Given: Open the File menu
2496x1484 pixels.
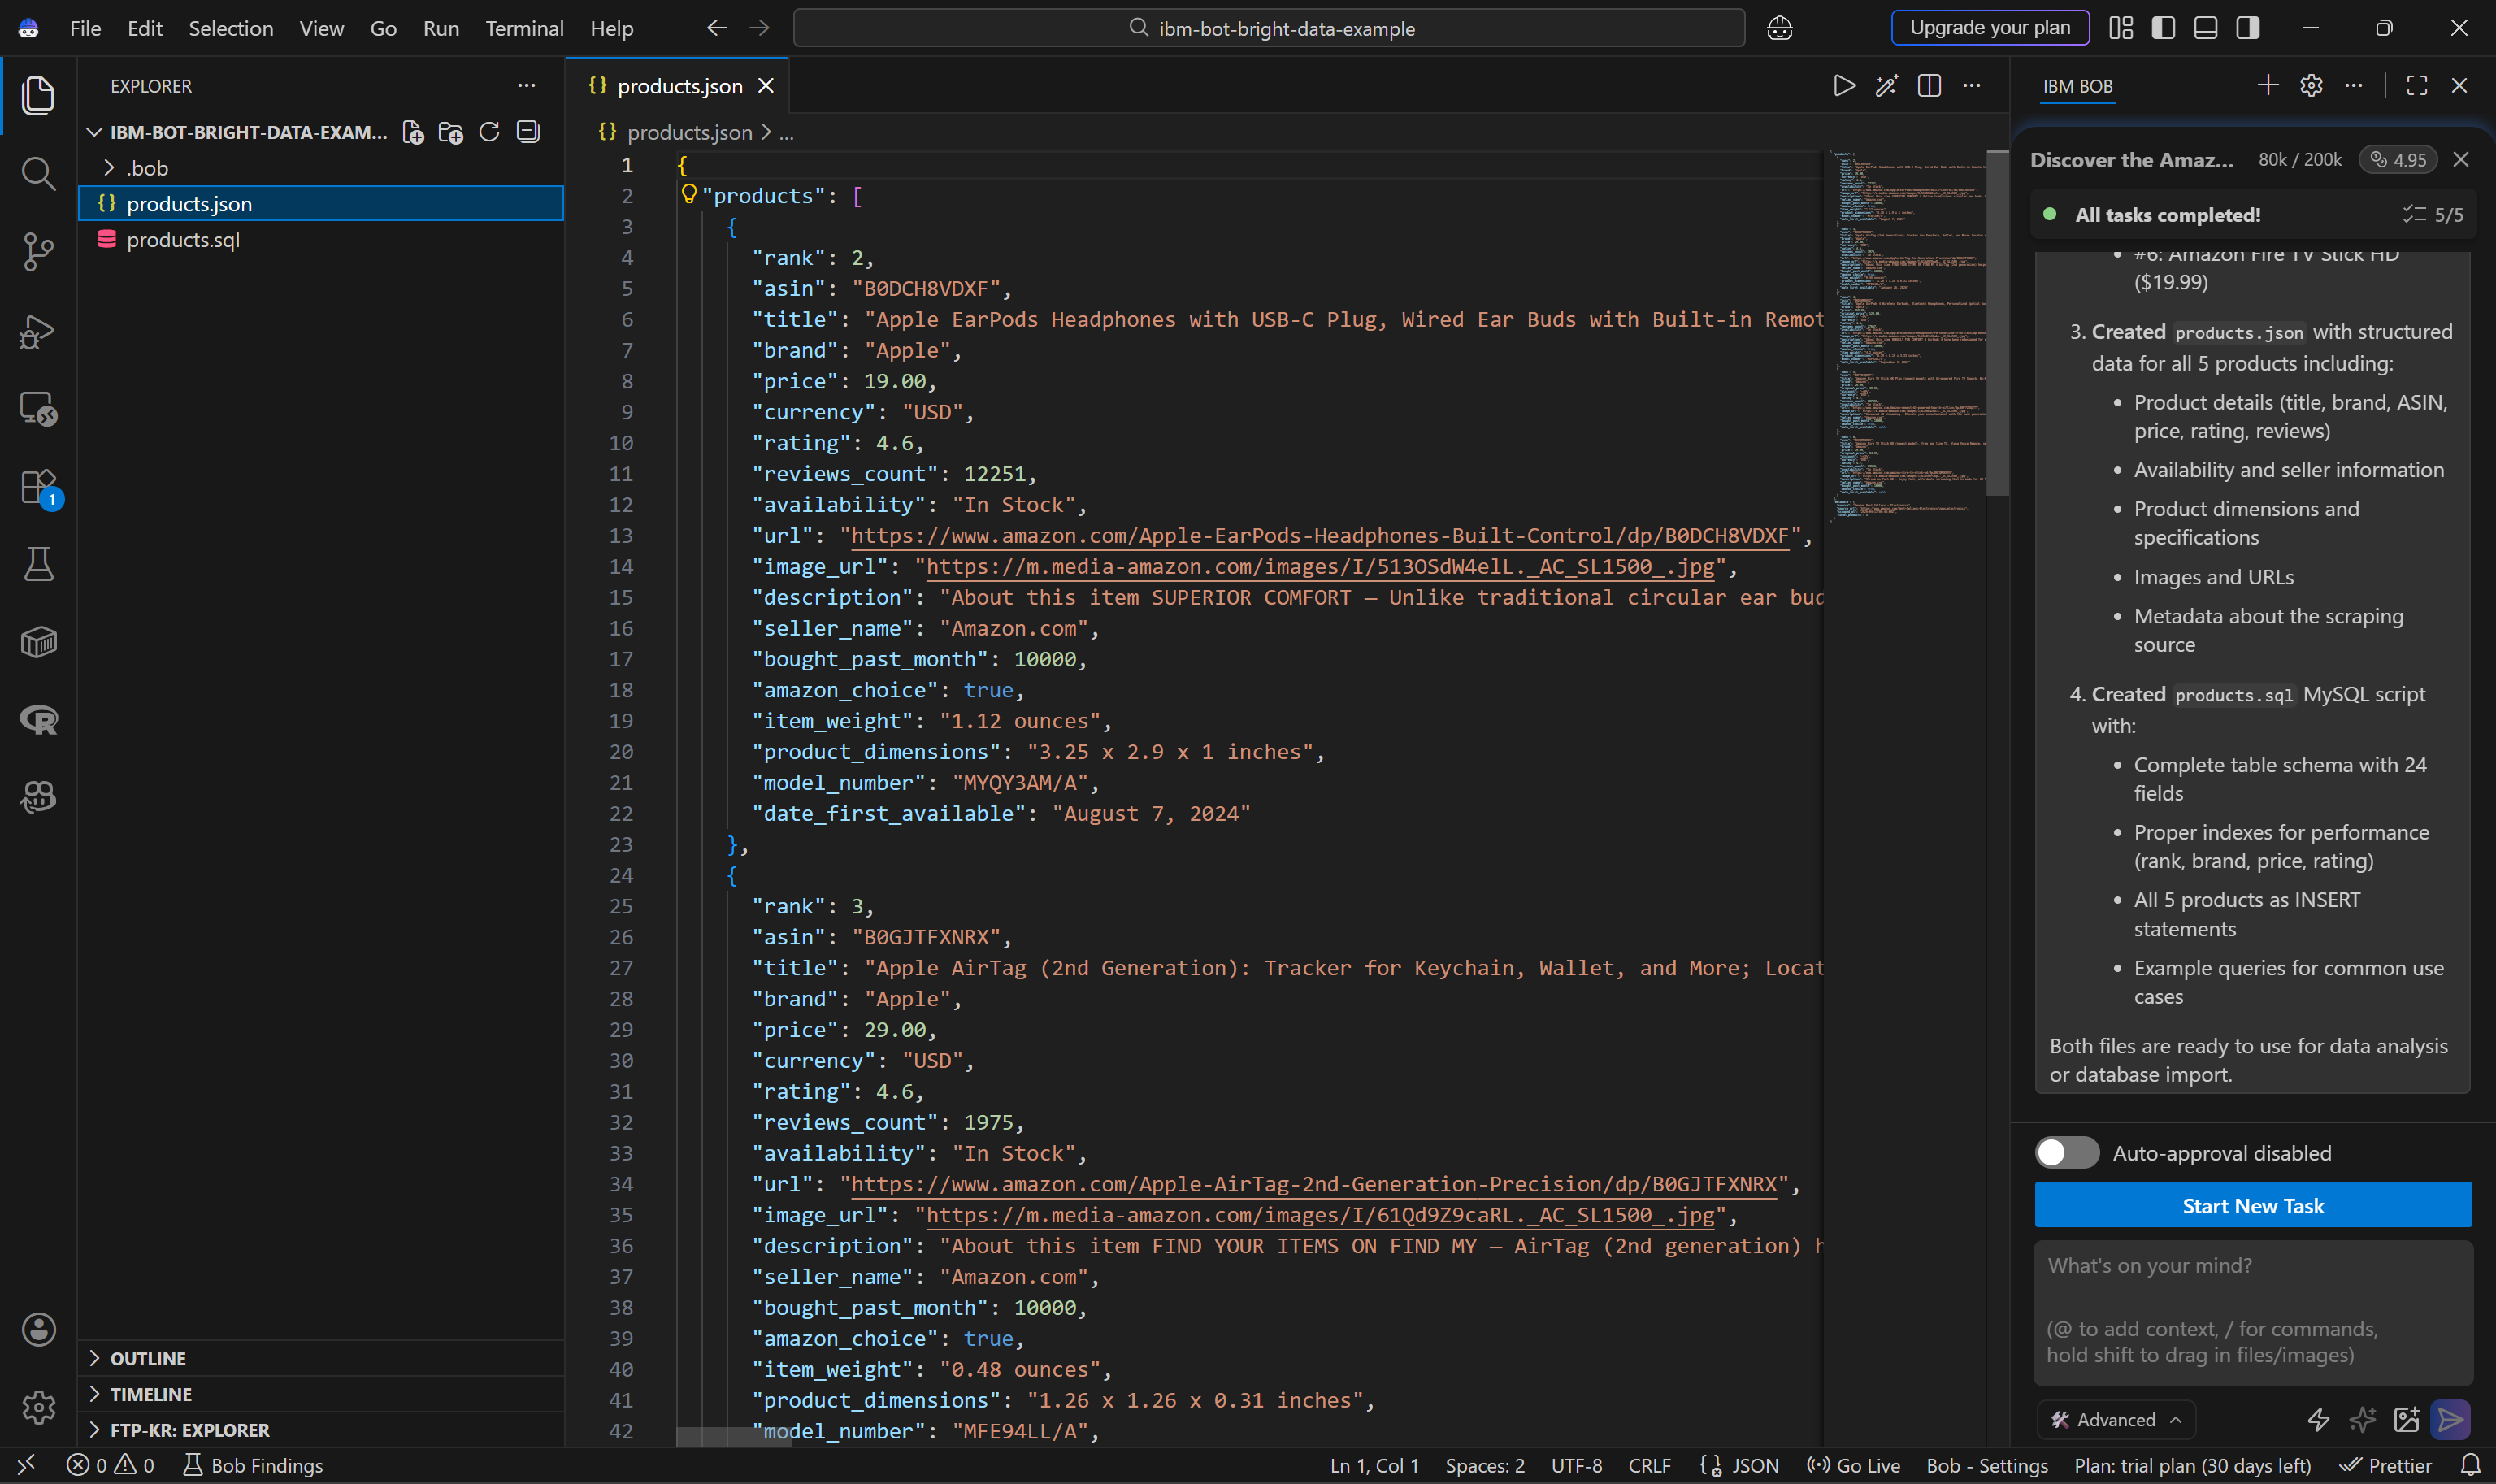Looking at the screenshot, I should pos(85,28).
